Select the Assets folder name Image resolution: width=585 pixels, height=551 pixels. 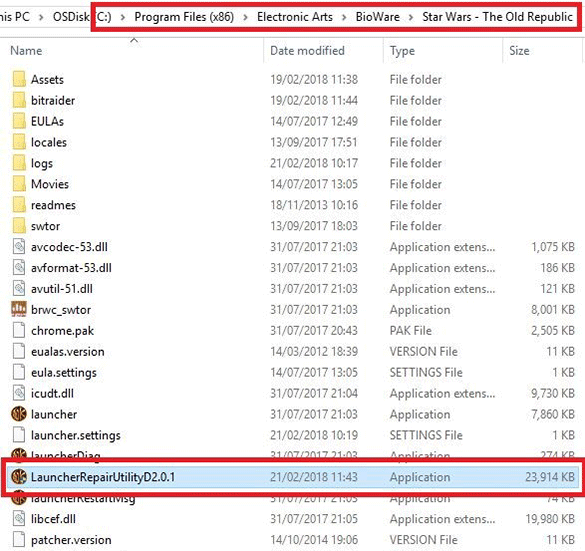pyautogui.click(x=47, y=79)
